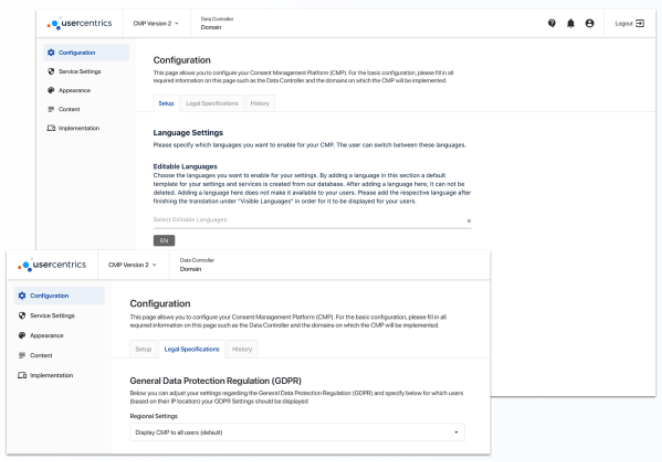Click the Logout exit icon

point(640,23)
